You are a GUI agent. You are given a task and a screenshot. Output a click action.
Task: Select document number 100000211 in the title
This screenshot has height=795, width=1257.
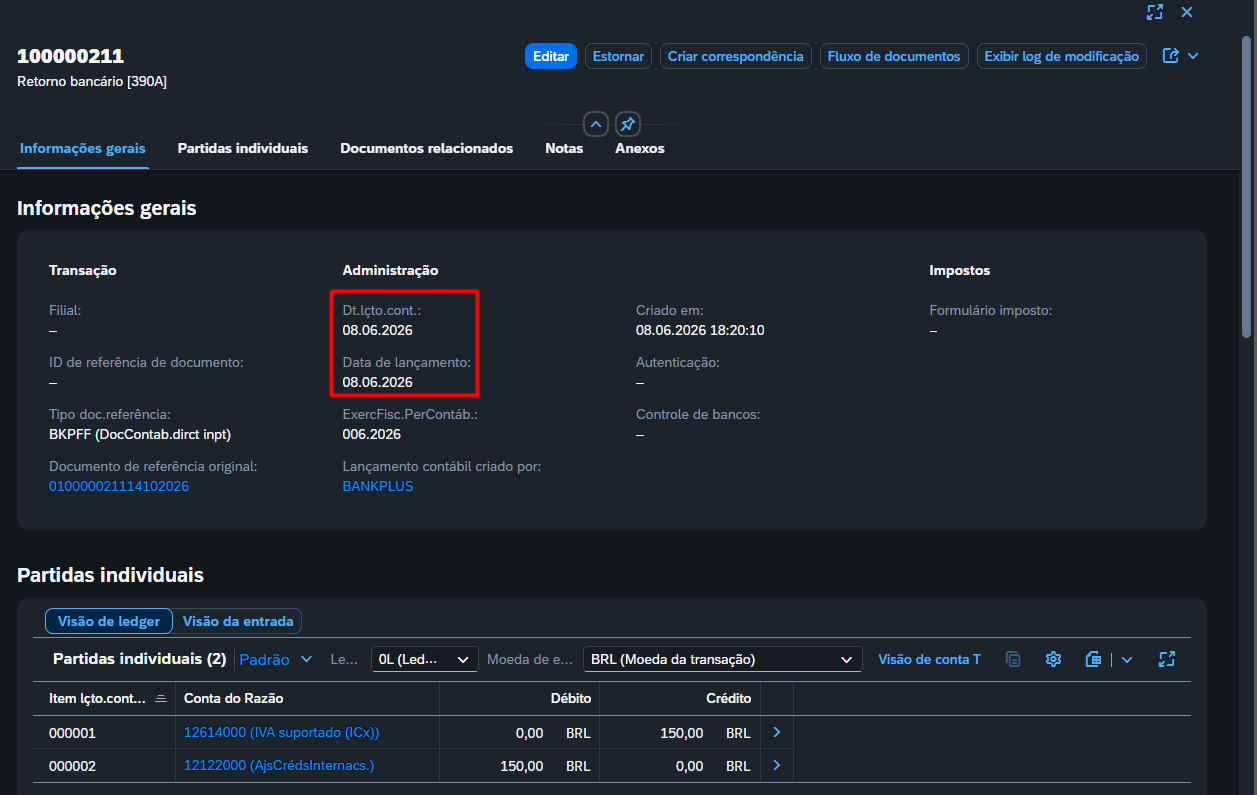[x=71, y=56]
